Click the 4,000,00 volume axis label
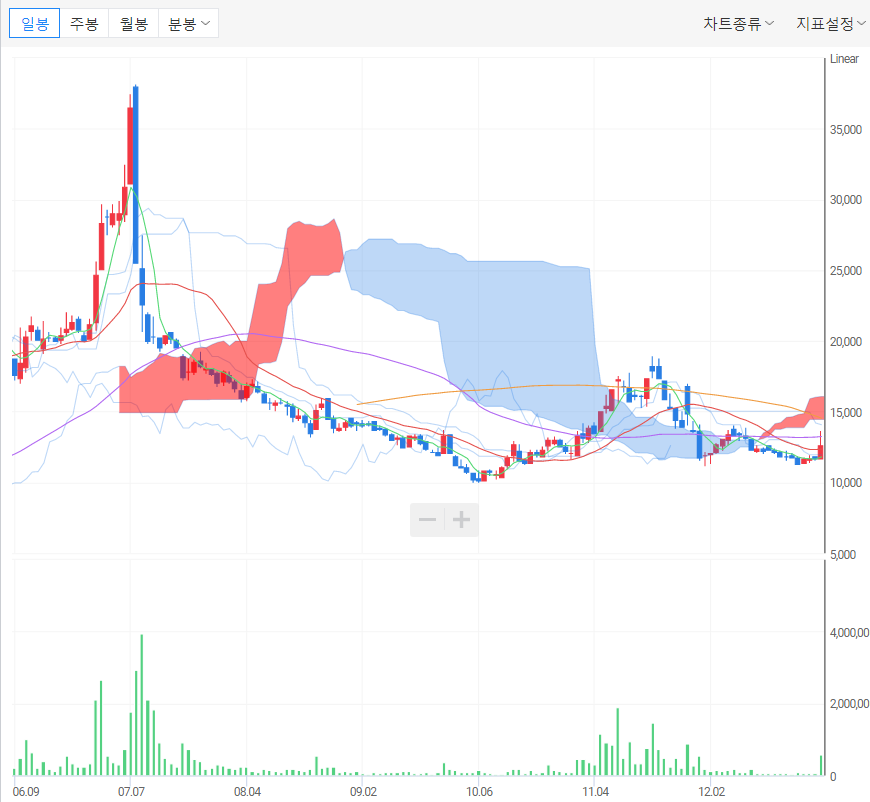This screenshot has height=802, width=870. (849, 633)
